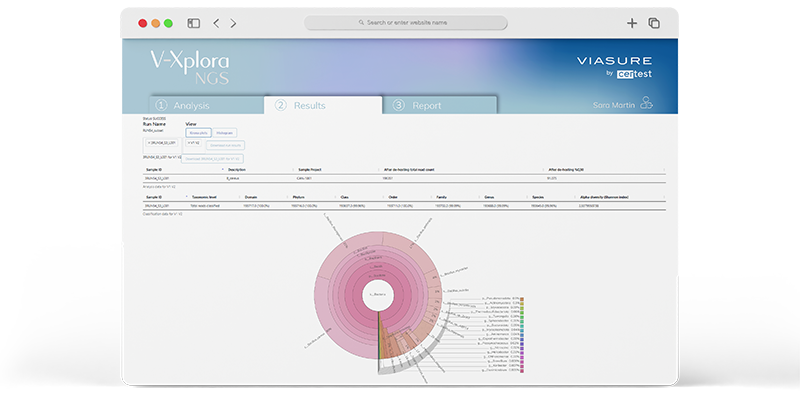Open the sample selector under Run Name
Viewport: 800px width, 396px height.
(161, 143)
